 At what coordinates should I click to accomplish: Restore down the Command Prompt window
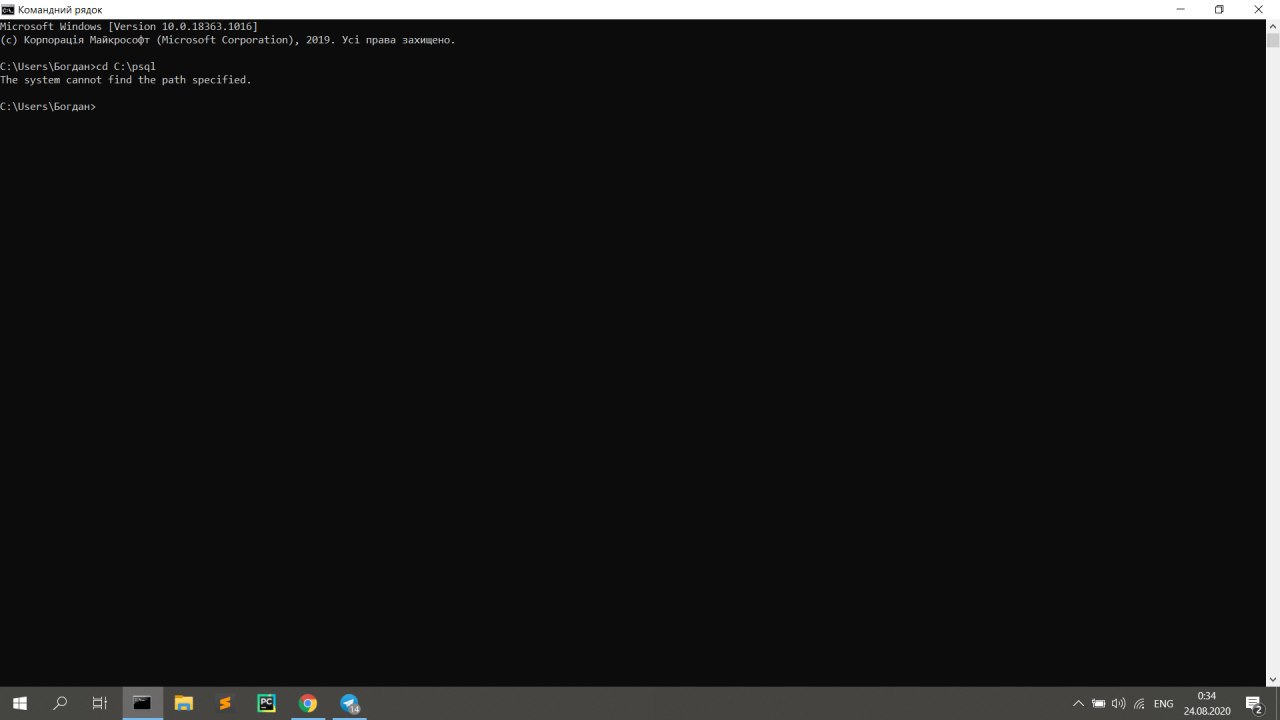(x=1219, y=9)
